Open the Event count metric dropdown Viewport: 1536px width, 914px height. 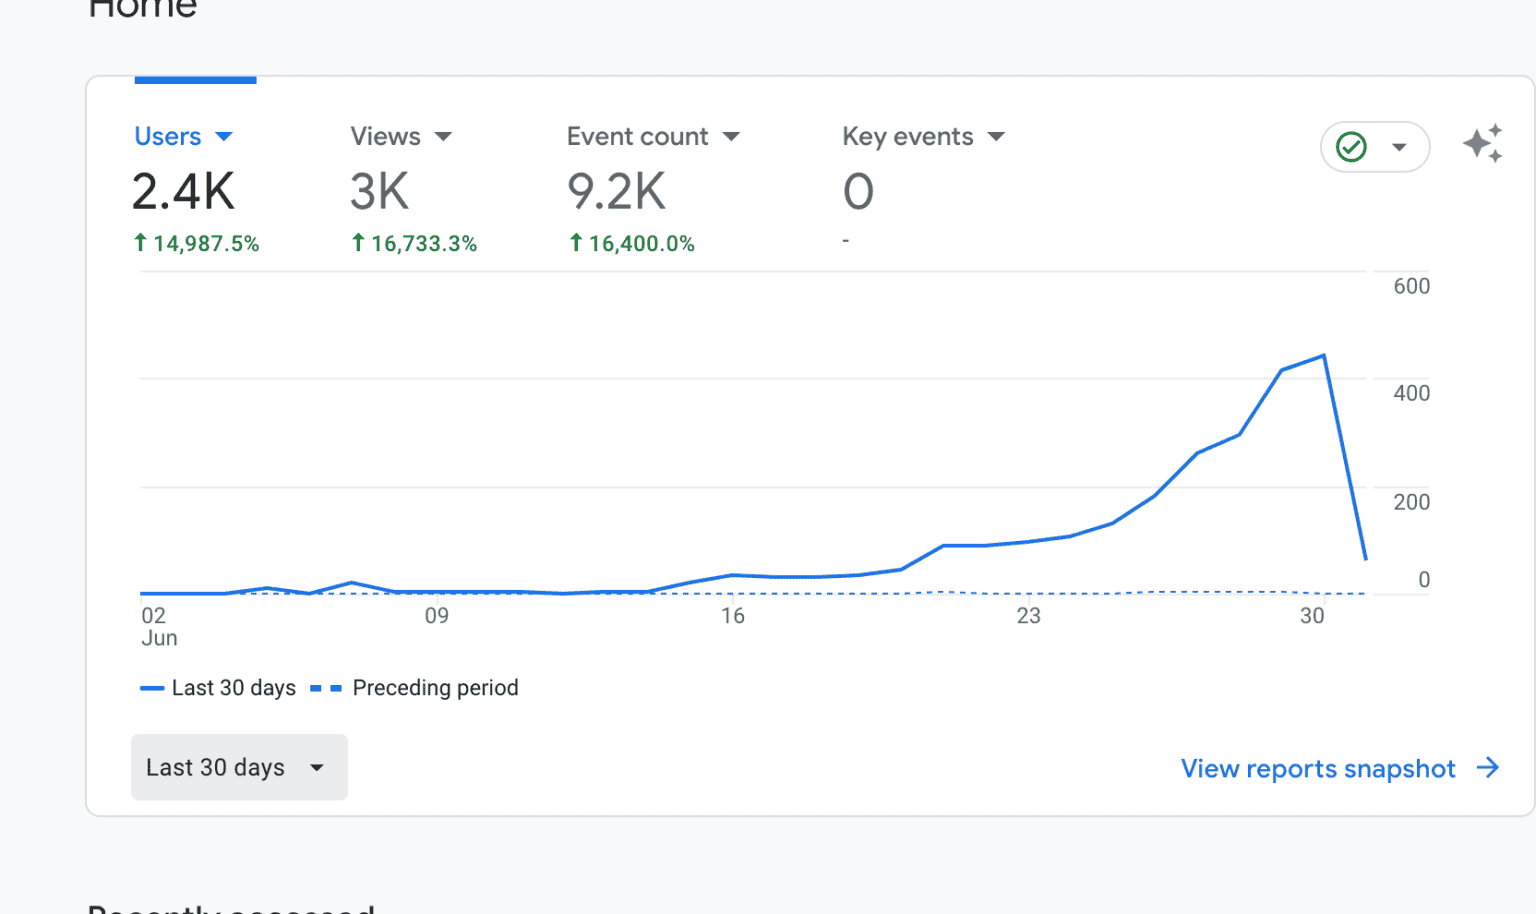coord(731,136)
